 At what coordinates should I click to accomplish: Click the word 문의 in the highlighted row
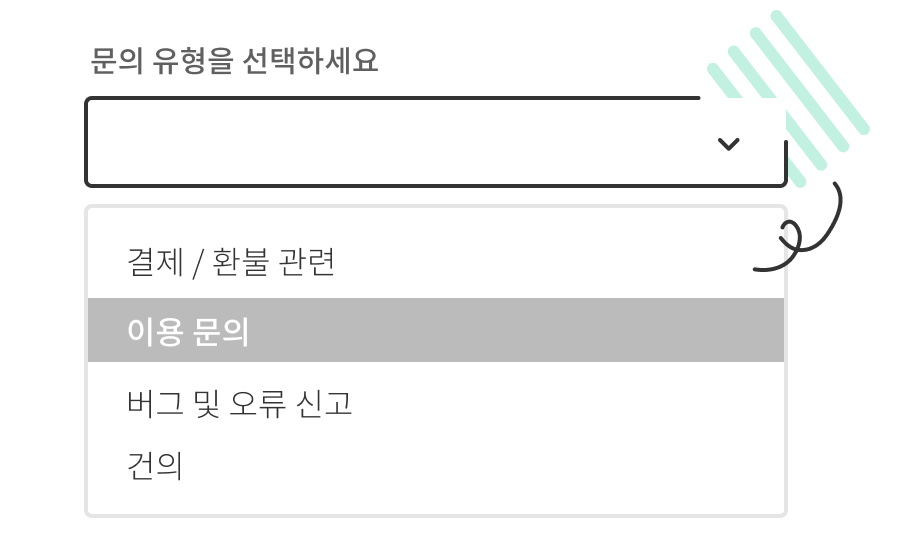tap(221, 331)
